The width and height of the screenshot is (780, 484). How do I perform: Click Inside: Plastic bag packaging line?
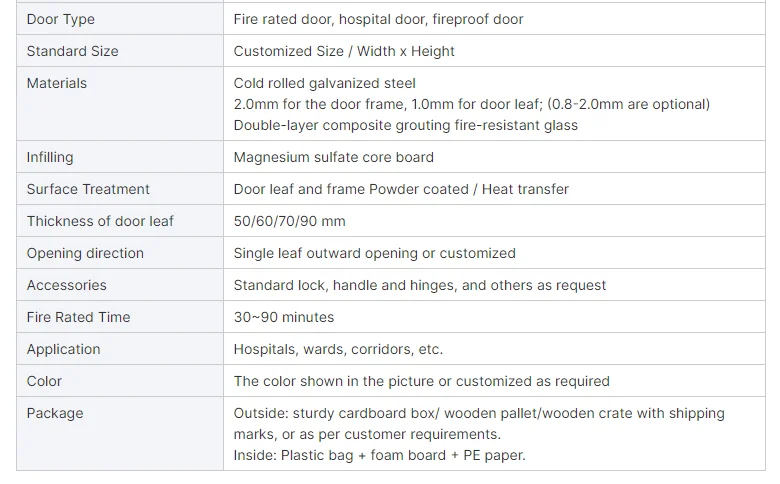(380, 455)
